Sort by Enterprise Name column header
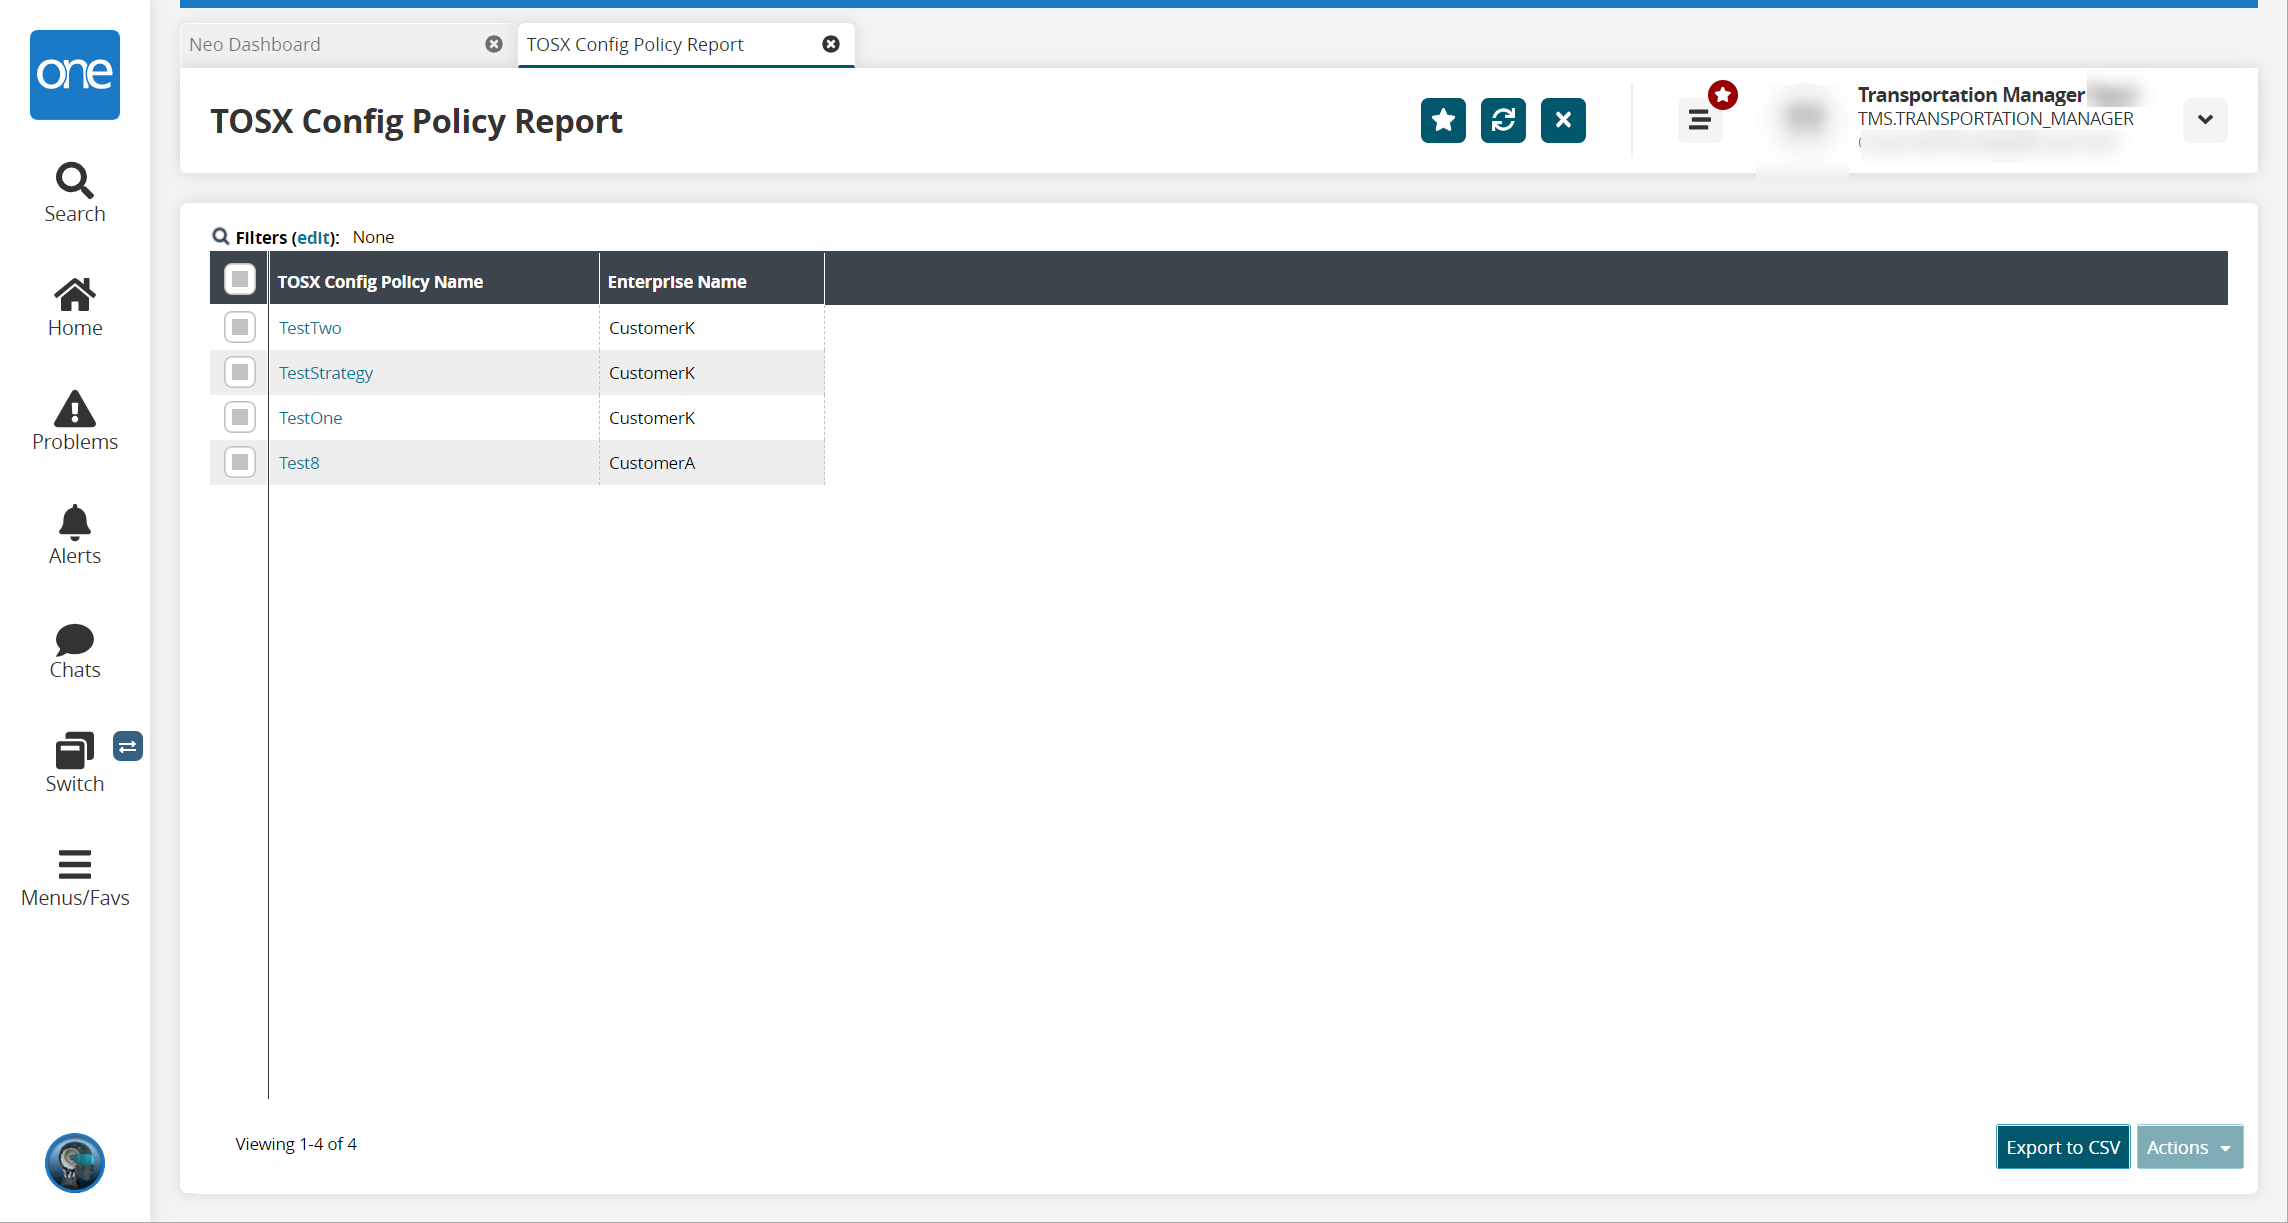This screenshot has width=2288, height=1223. (x=677, y=282)
